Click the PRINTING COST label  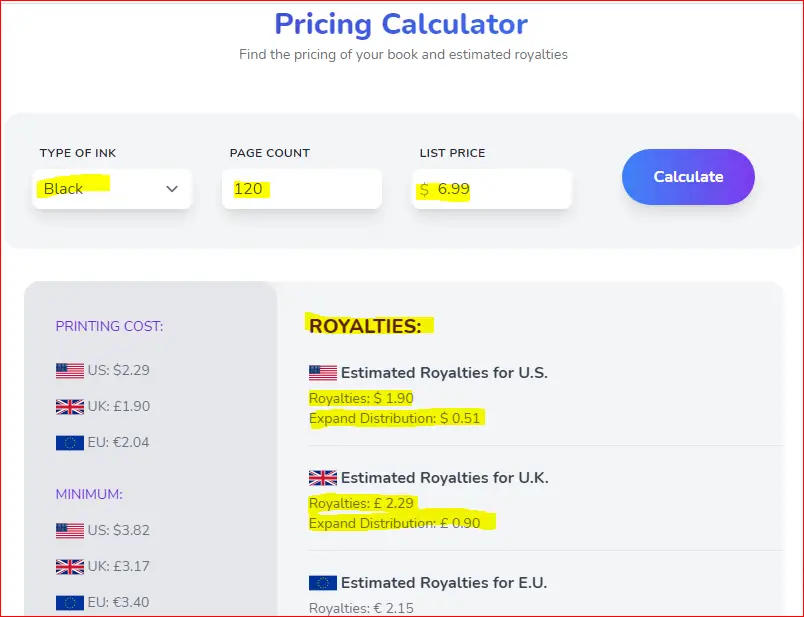point(109,326)
